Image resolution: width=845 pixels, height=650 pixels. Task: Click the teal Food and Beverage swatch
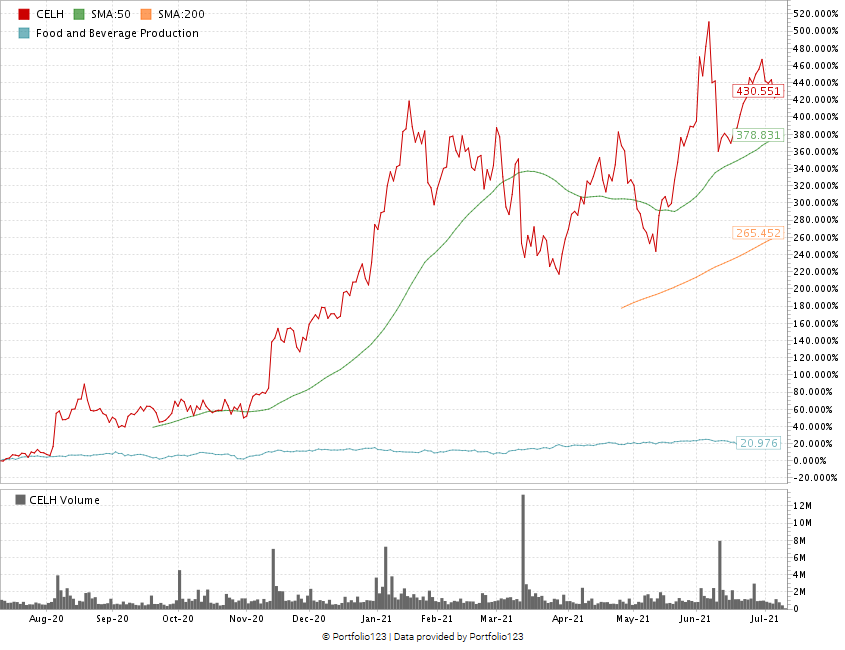24,33
